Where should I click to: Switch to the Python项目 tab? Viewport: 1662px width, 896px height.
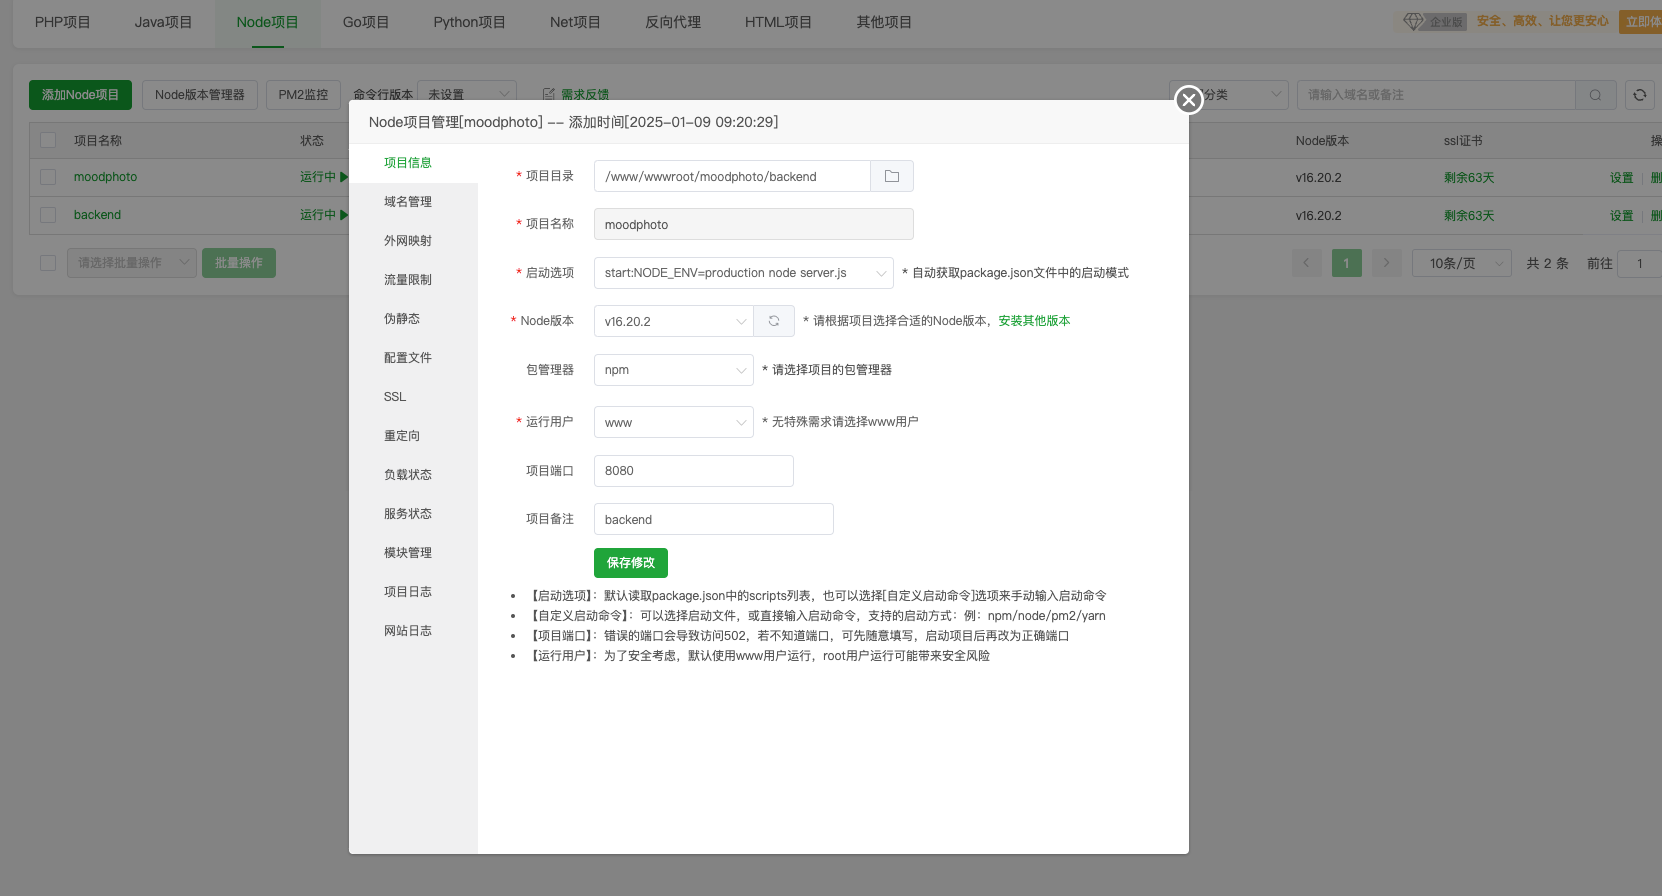469,22
